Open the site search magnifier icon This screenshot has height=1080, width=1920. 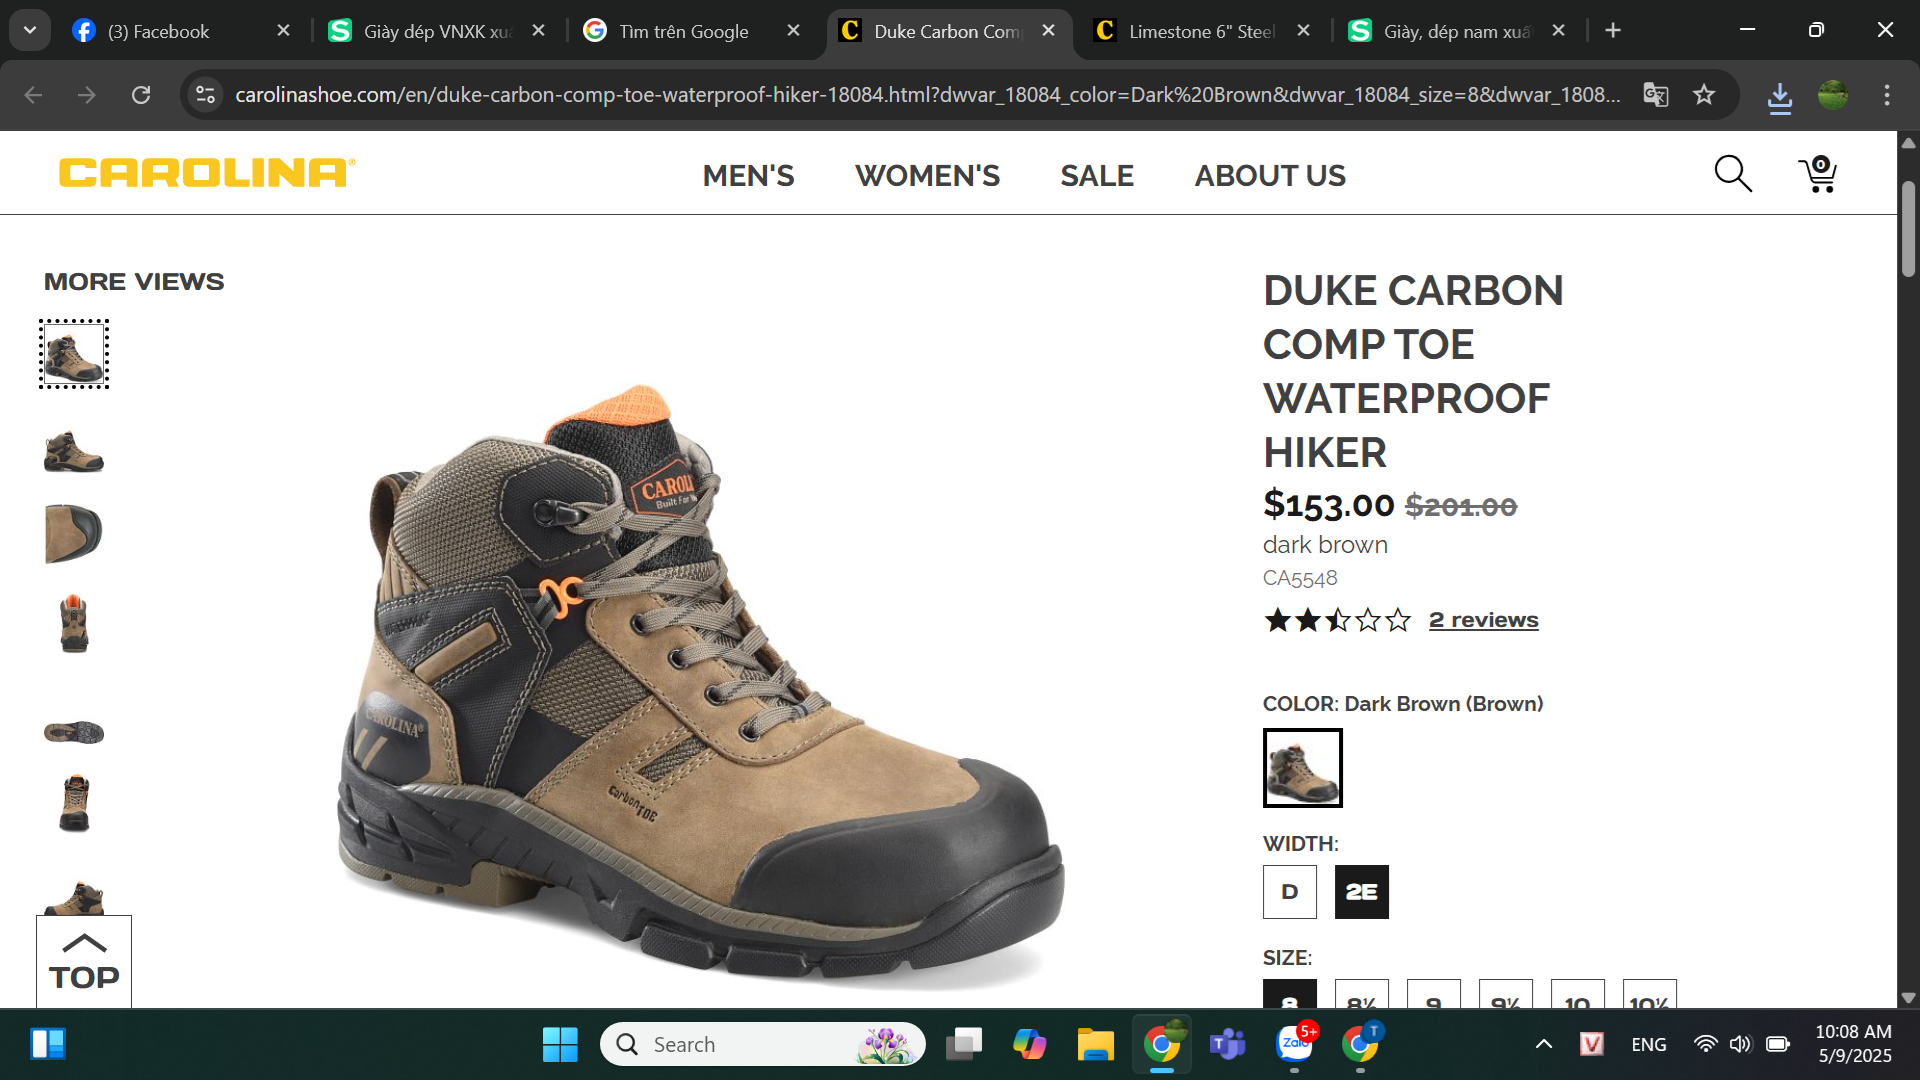point(1733,174)
